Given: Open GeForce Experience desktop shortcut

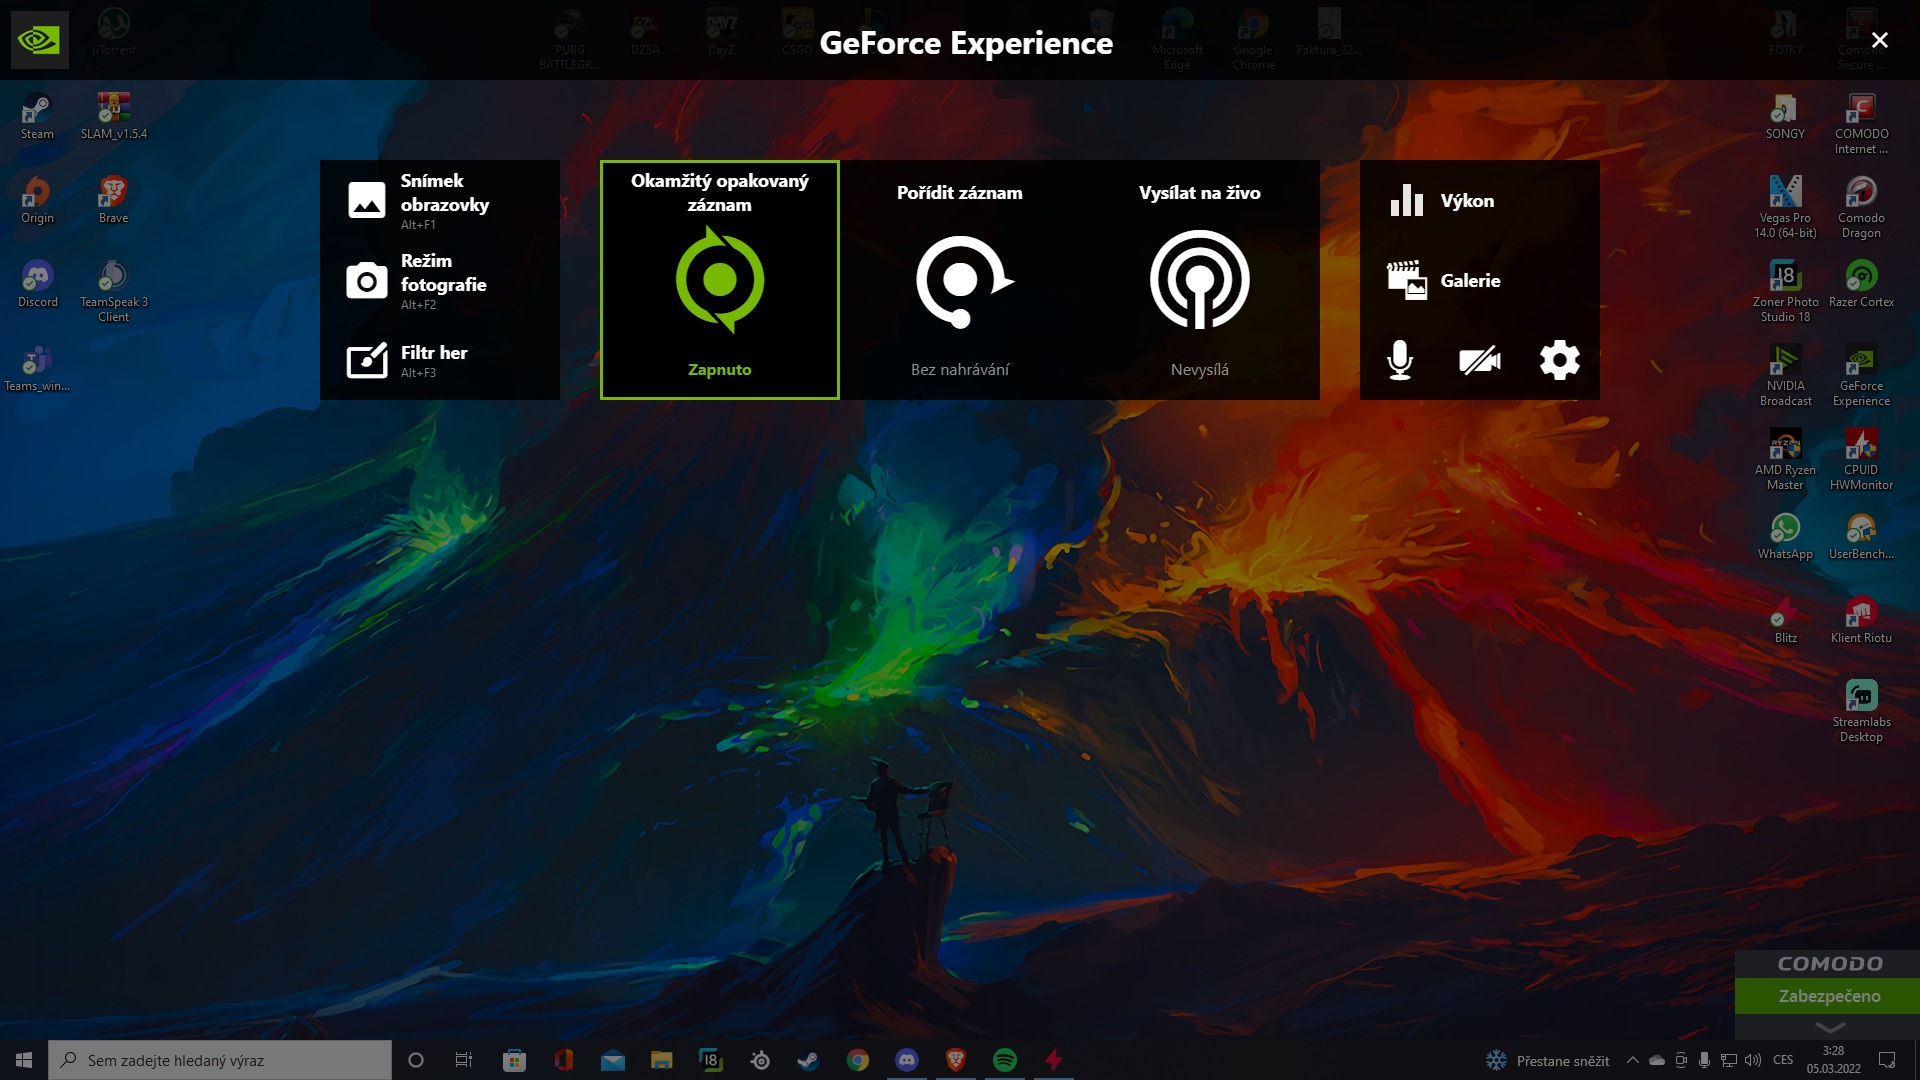Looking at the screenshot, I should [x=1861, y=375].
